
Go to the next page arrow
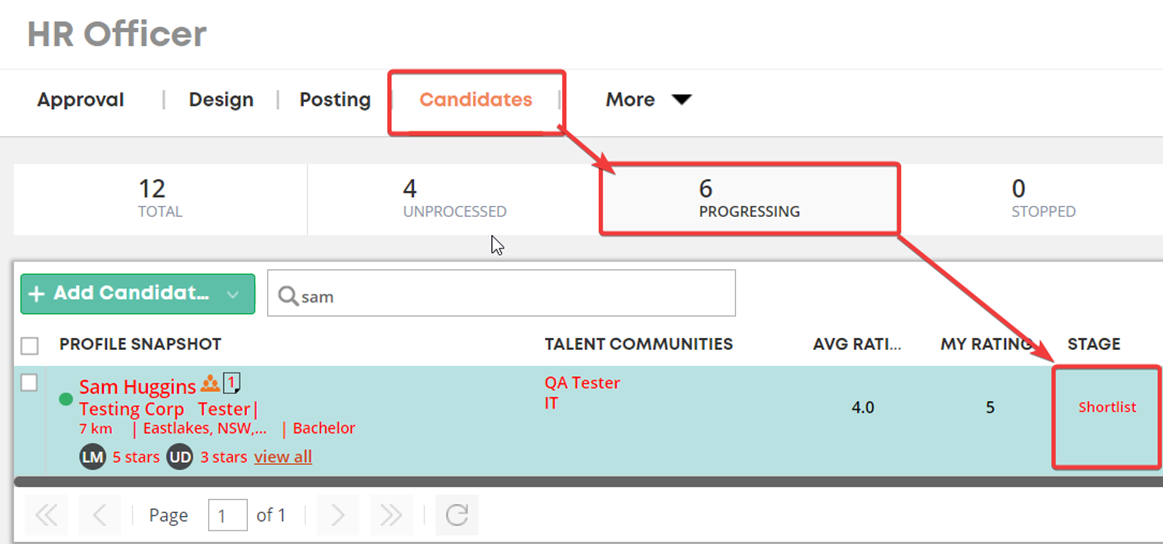(337, 515)
